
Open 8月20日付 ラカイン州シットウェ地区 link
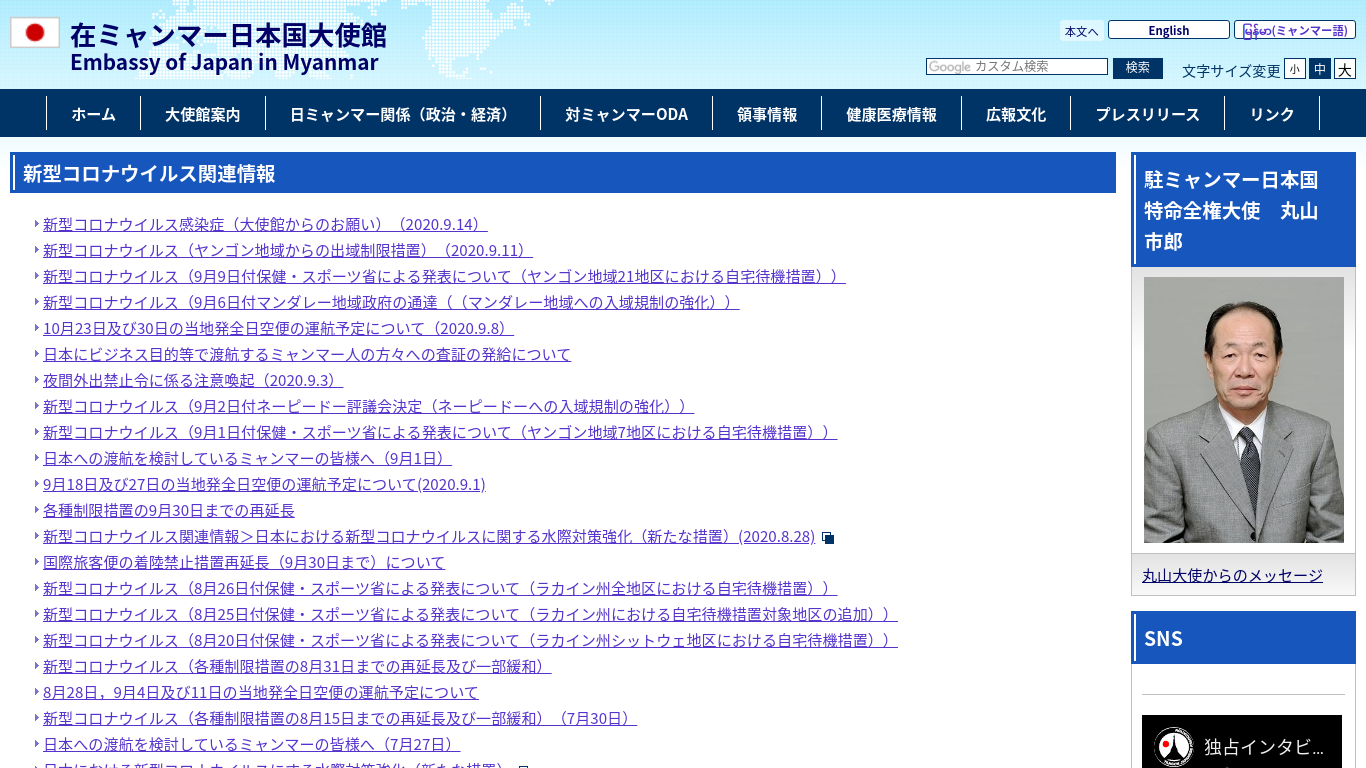click(470, 640)
